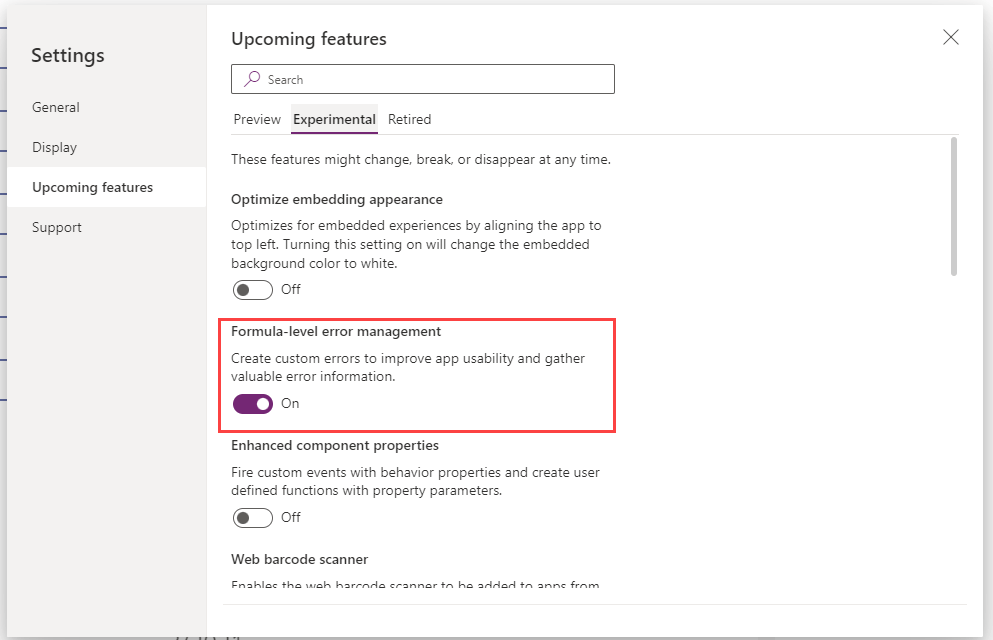The height and width of the screenshot is (640, 993).
Task: Select the Experimental tab
Action: click(334, 119)
